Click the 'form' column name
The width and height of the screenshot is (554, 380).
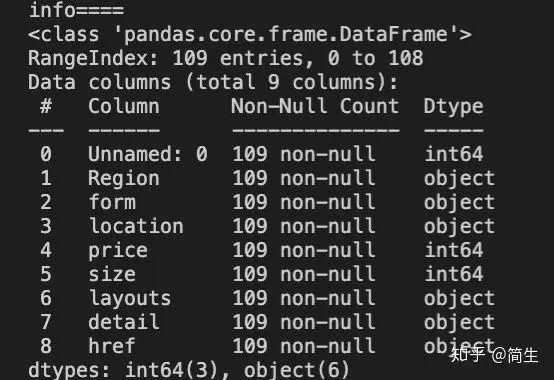[112, 202]
